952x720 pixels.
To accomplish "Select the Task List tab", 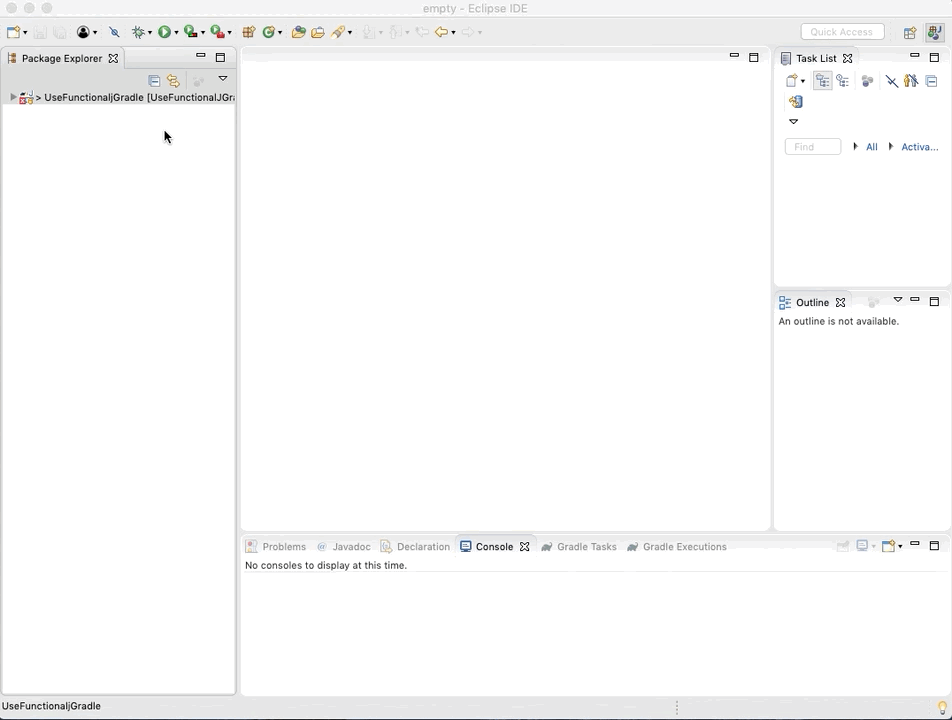I will (x=816, y=58).
